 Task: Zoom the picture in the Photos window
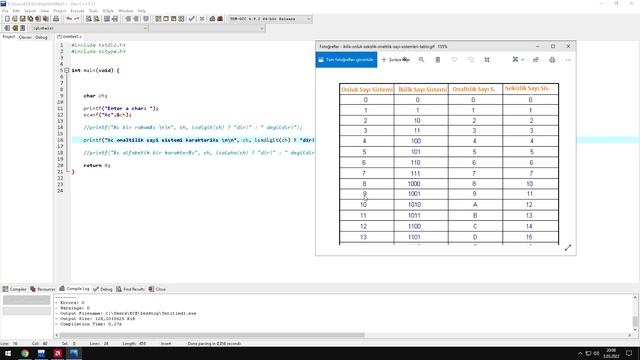[x=421, y=60]
